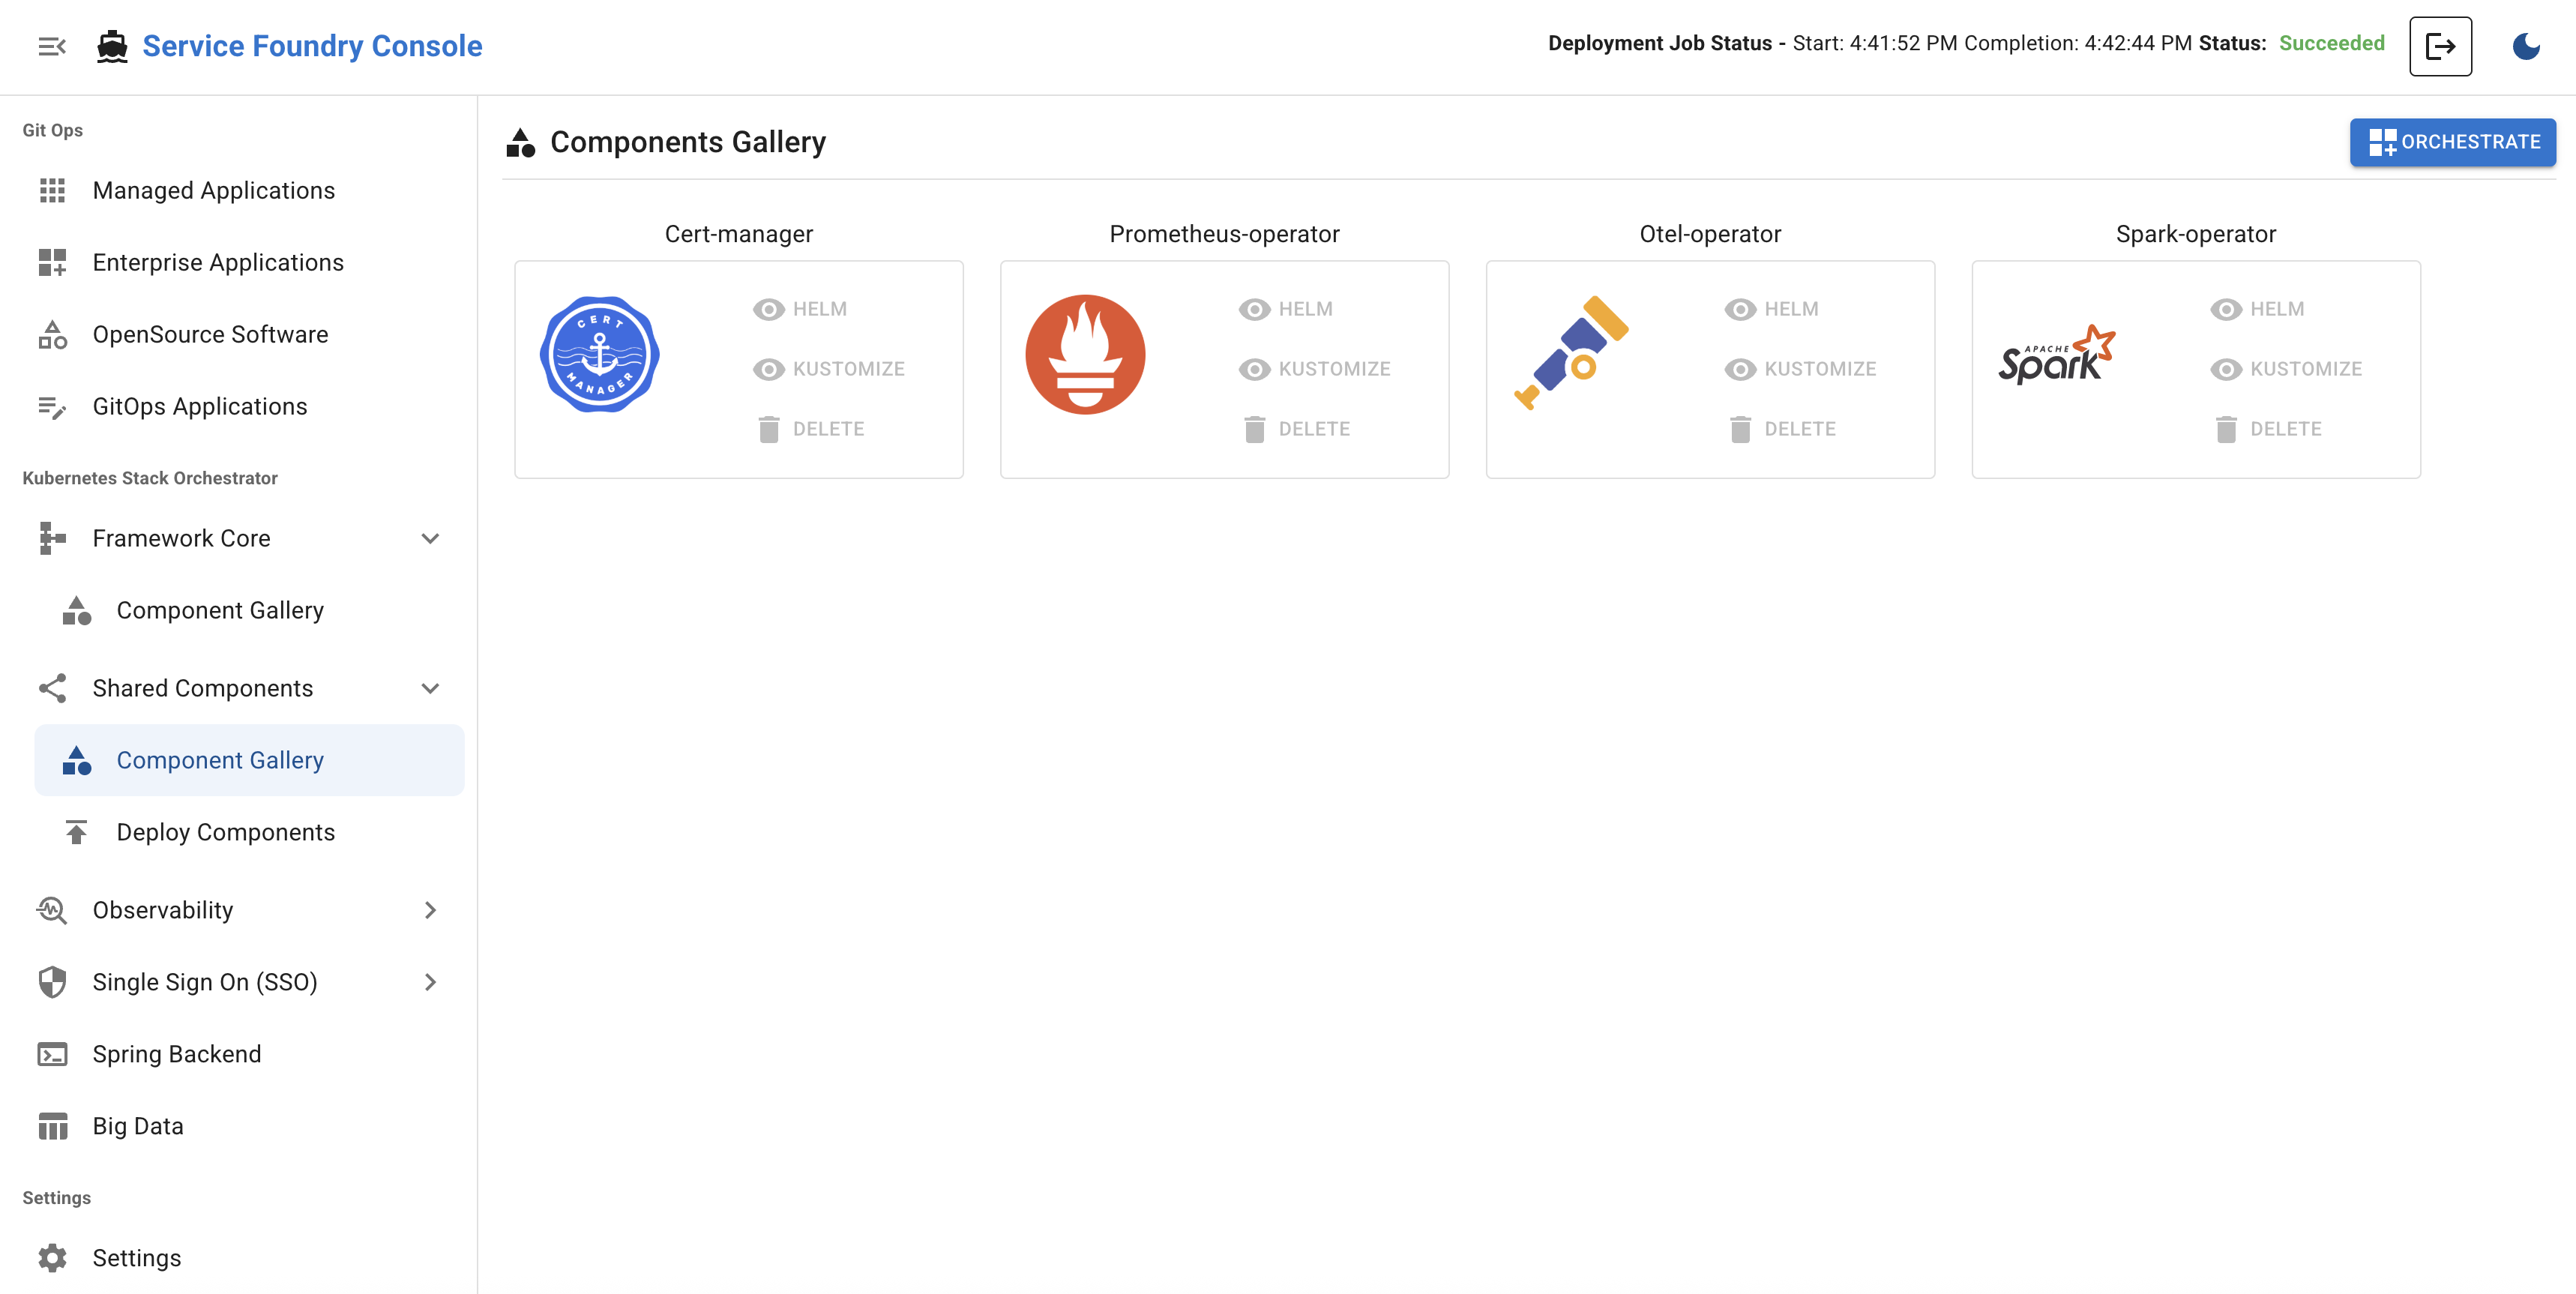The image size is (2576, 1294).
Task: Delete the Otel-operator component
Action: pyautogui.click(x=1783, y=429)
